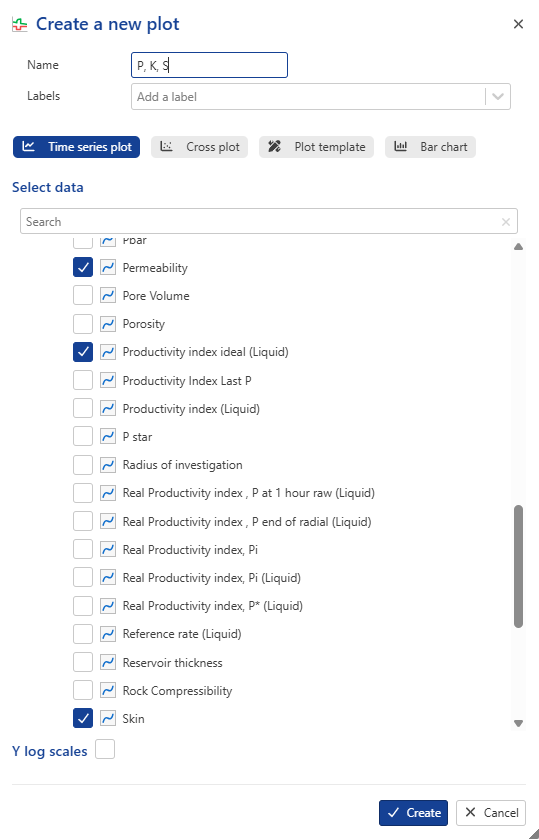Screen dimensions: 539x840
Task: Click curve icon beside Real Productivity index, Pi
Action: 108,549
